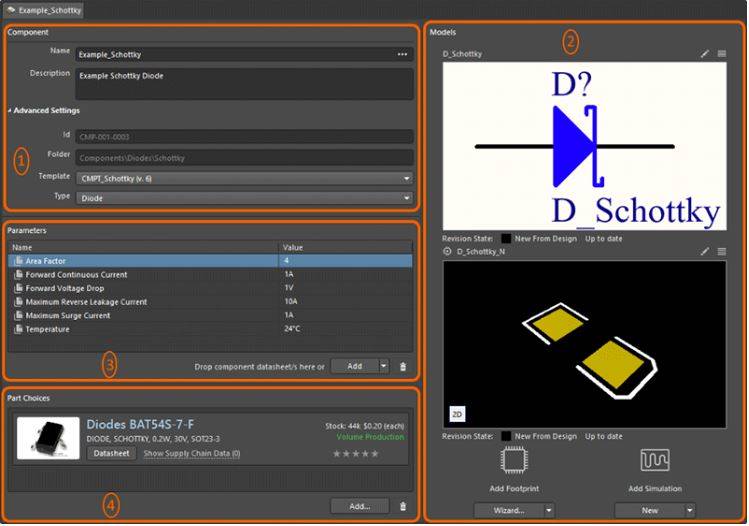This screenshot has height=526, width=749.
Task: Toggle the 2D view button on footprint preview
Action: [455, 413]
